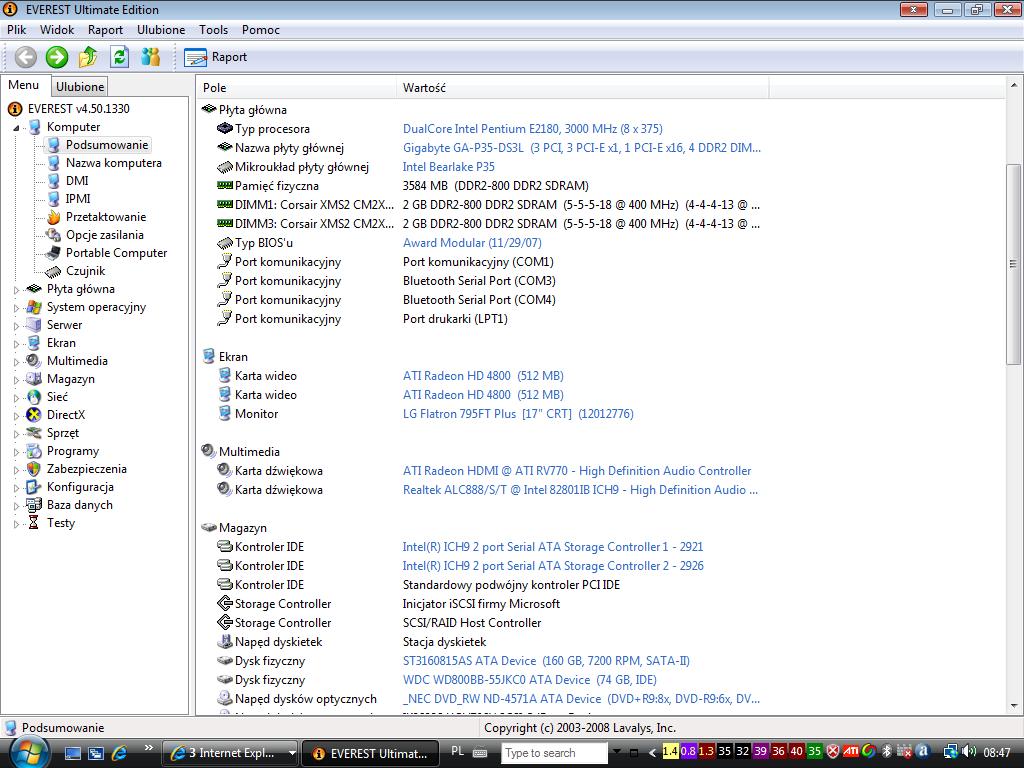Expand the System operacyjny tree node

tap(17, 308)
